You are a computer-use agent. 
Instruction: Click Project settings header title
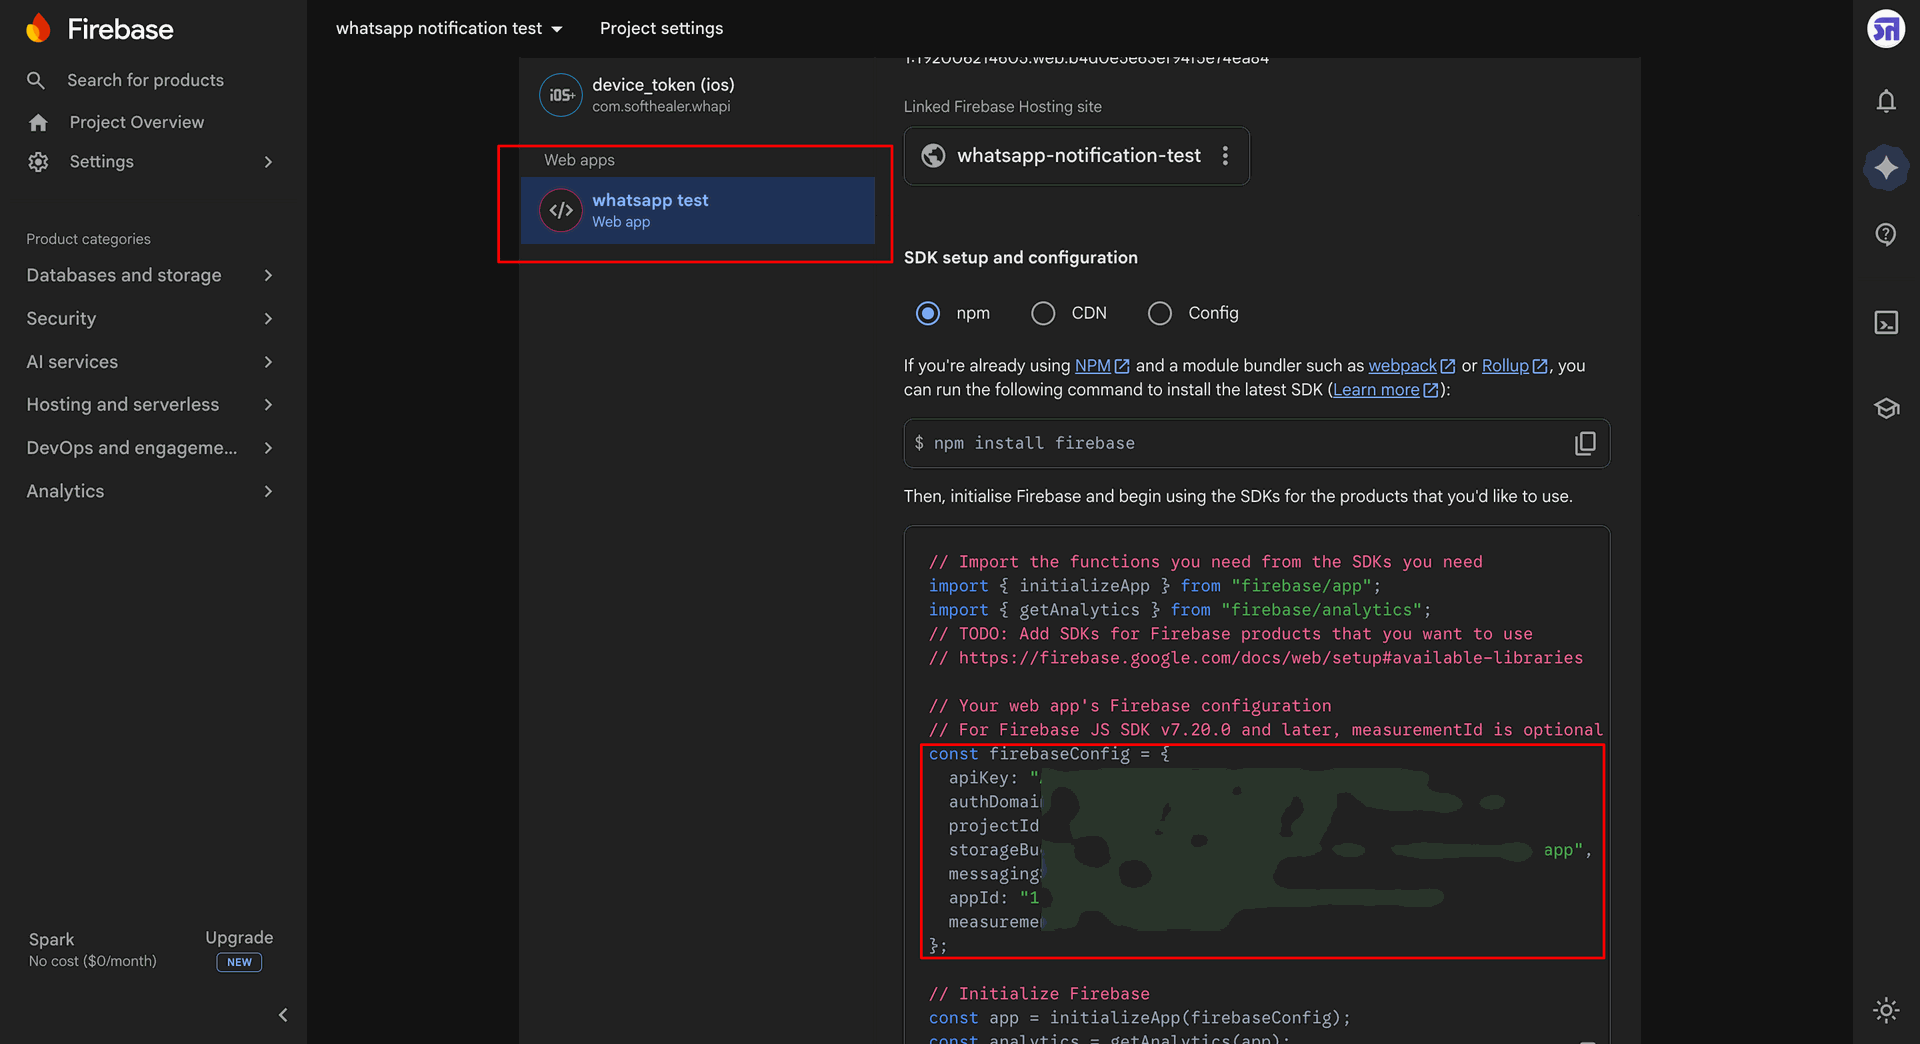click(x=661, y=28)
